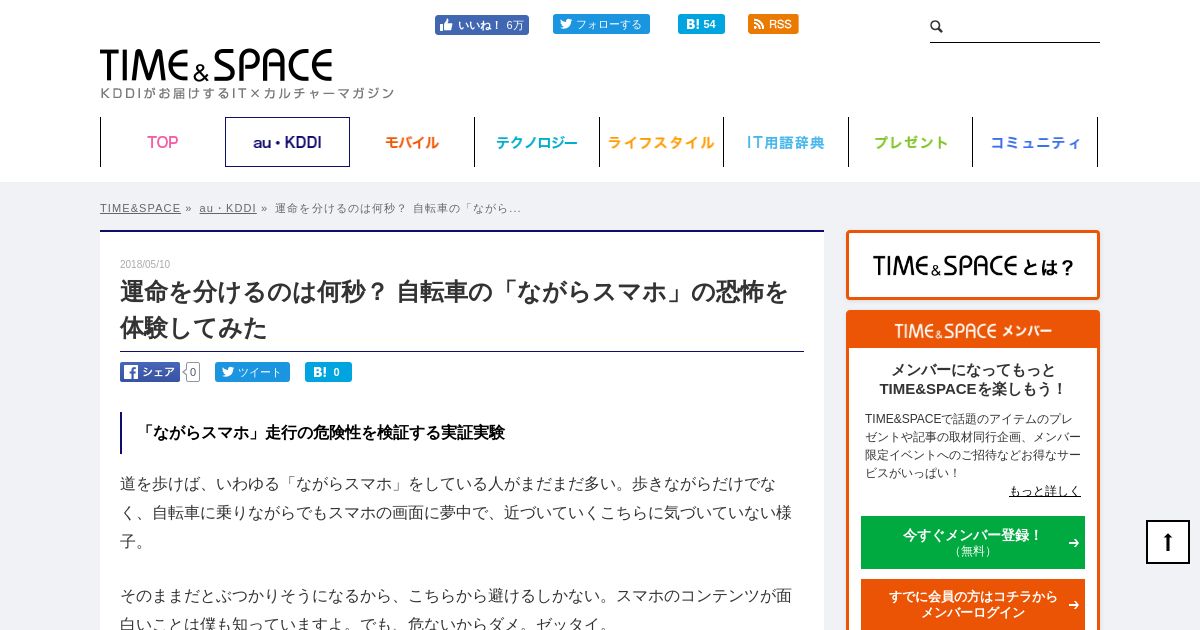
Task: Click the paragraph starting そのままだとぶつかりそうになるから
Action: (456, 610)
